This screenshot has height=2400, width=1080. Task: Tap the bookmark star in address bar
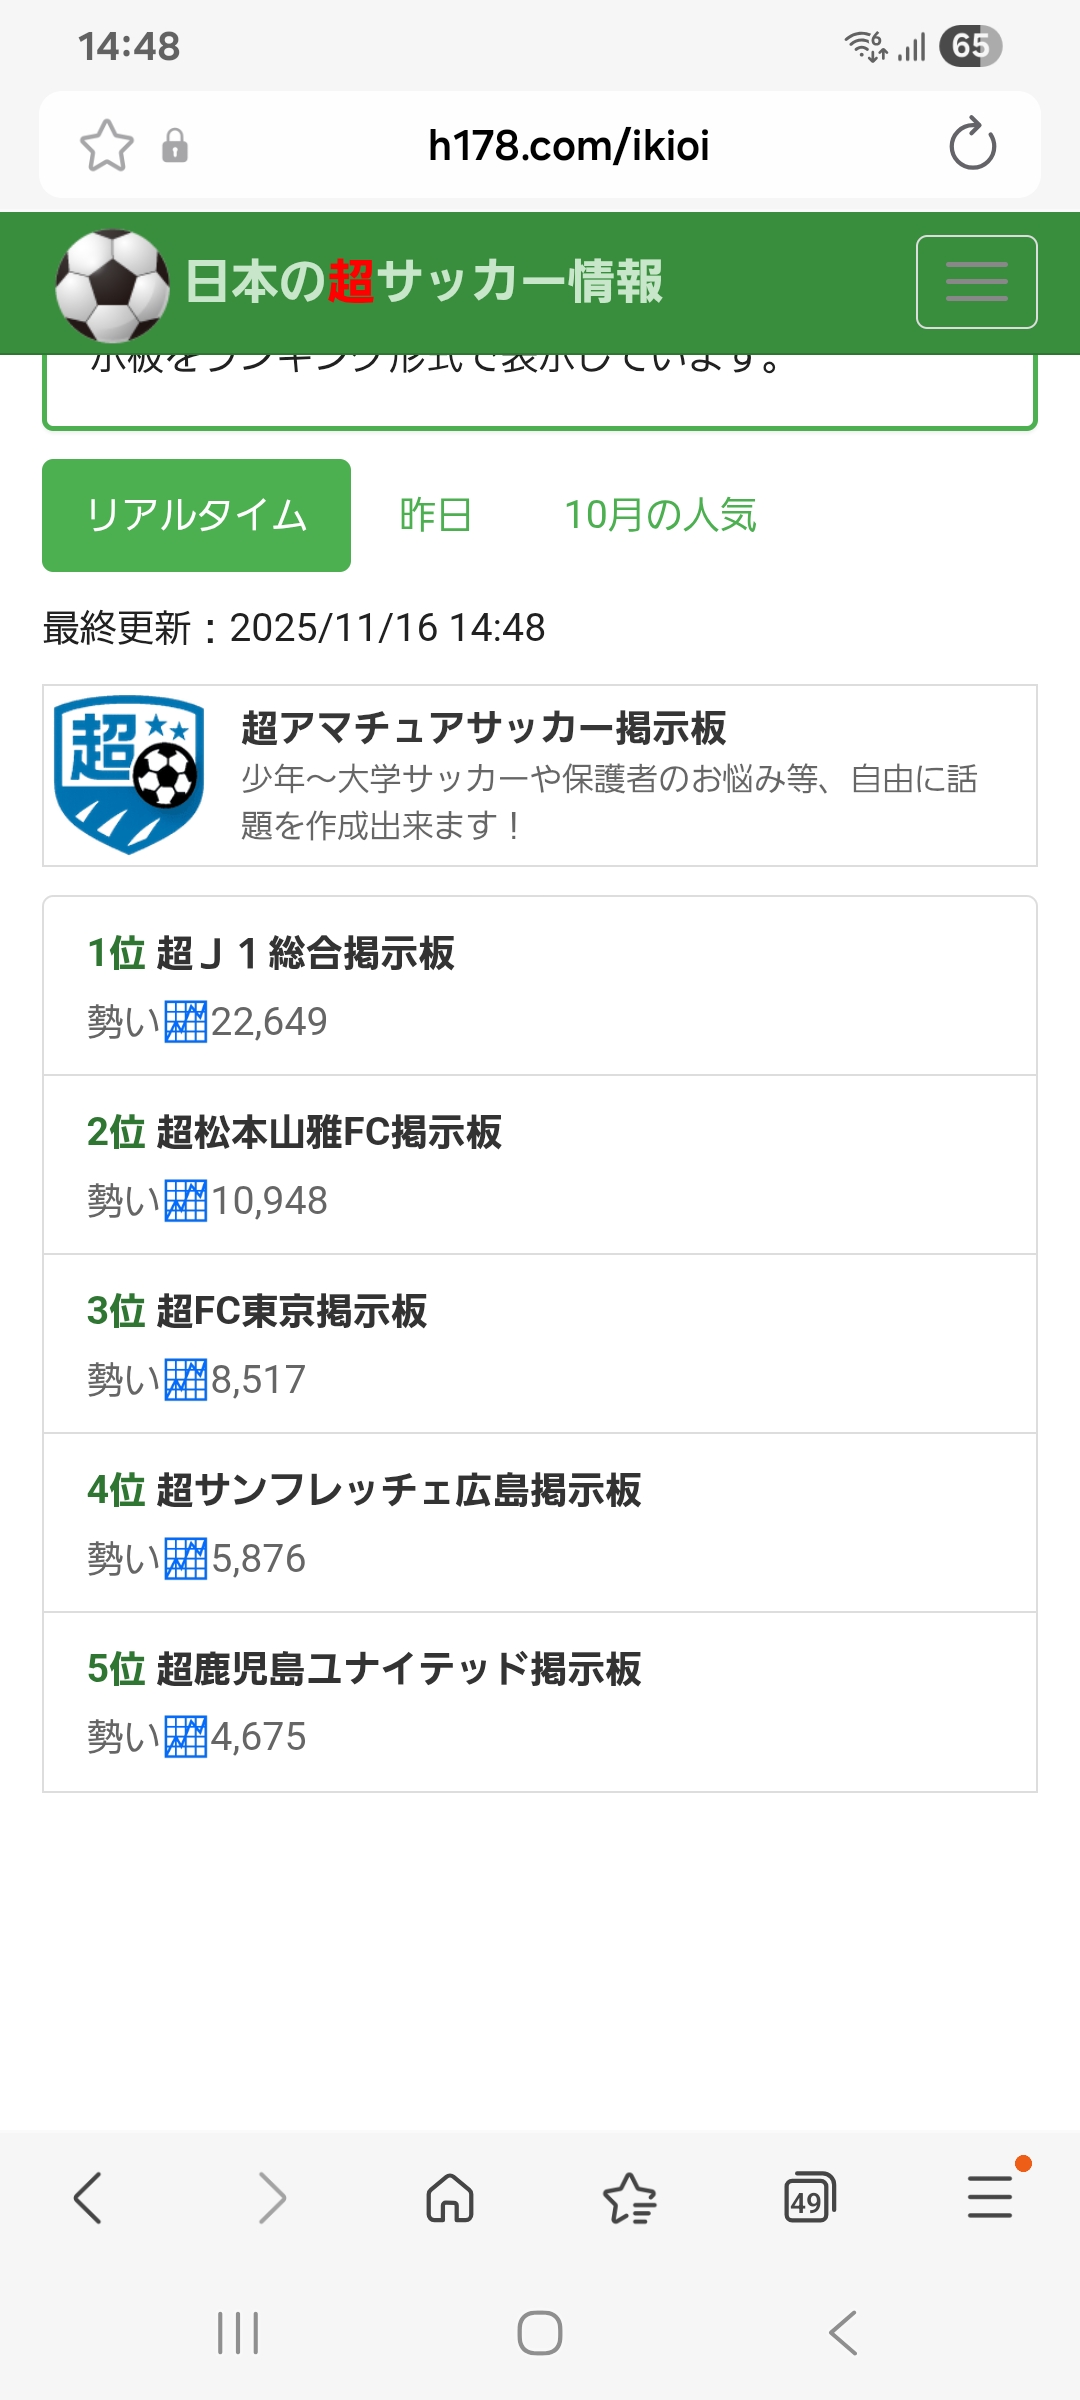tap(107, 146)
